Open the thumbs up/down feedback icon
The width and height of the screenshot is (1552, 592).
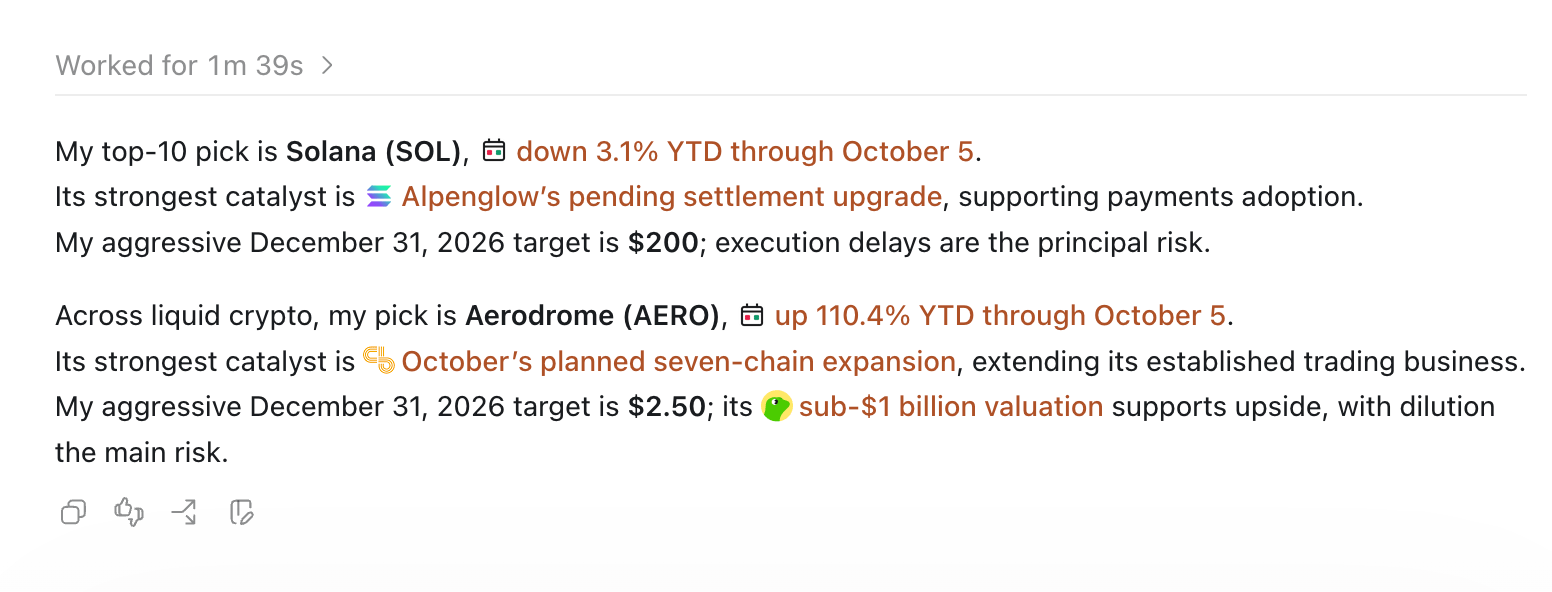click(x=129, y=513)
